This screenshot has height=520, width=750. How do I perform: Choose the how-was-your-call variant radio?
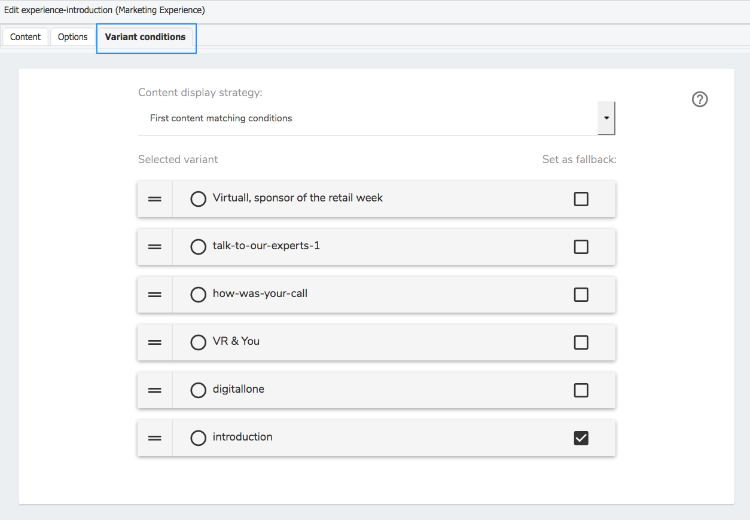pyautogui.click(x=198, y=294)
